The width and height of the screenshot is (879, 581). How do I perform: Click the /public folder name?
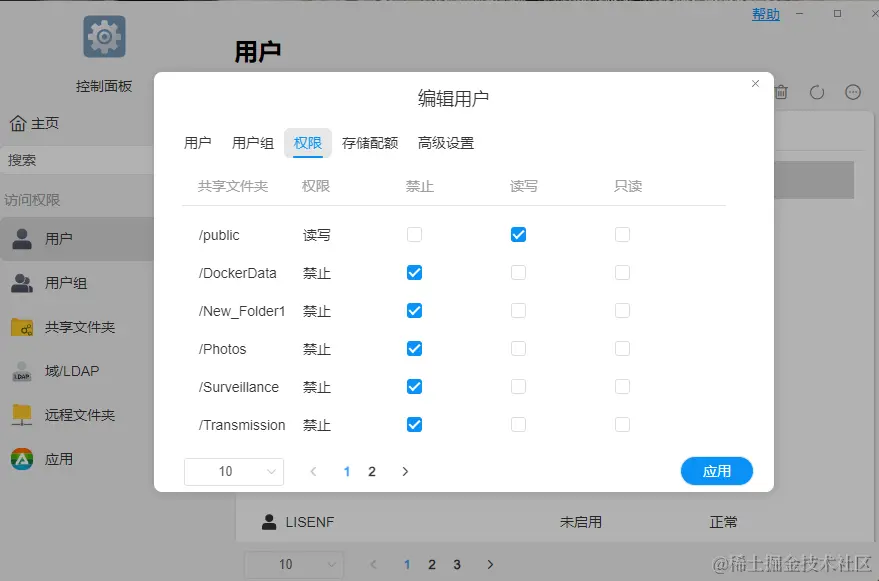219,235
